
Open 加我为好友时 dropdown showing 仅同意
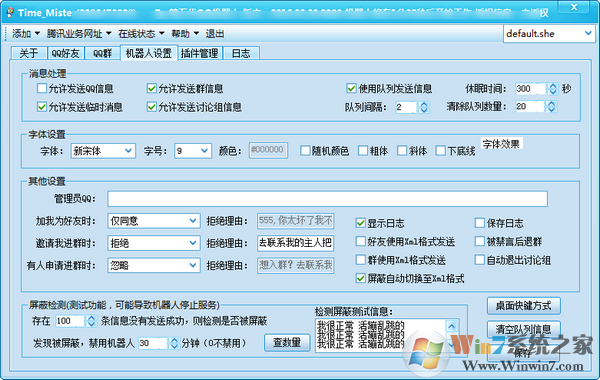154,221
